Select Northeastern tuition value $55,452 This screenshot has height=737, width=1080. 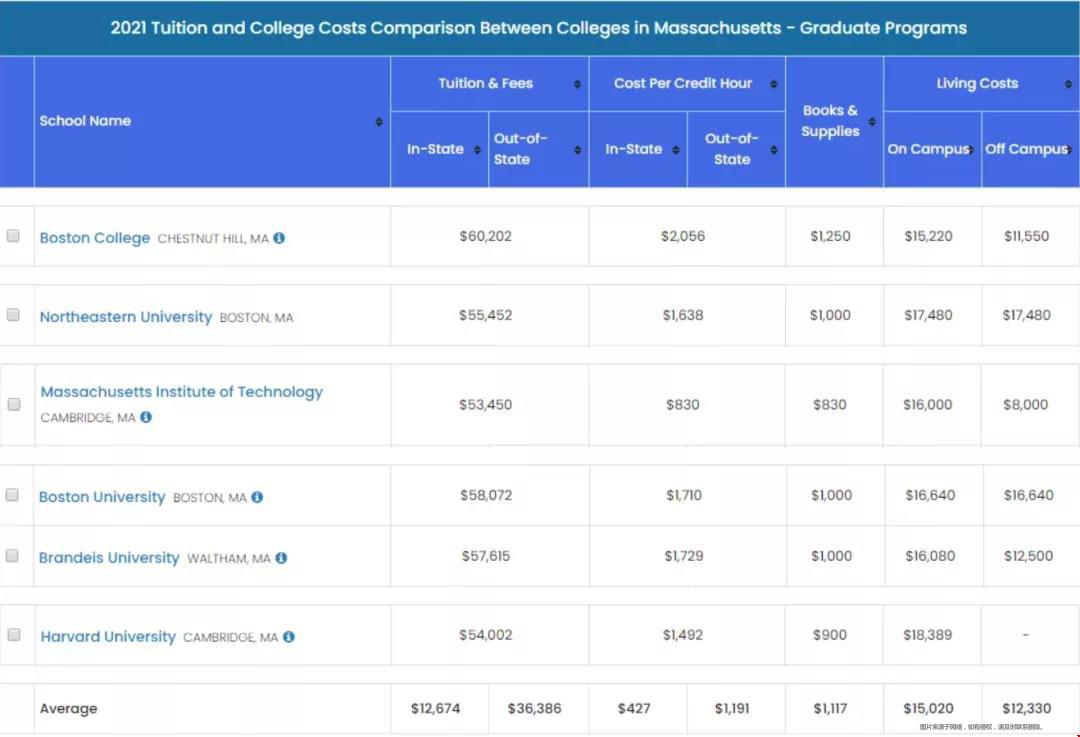486,315
